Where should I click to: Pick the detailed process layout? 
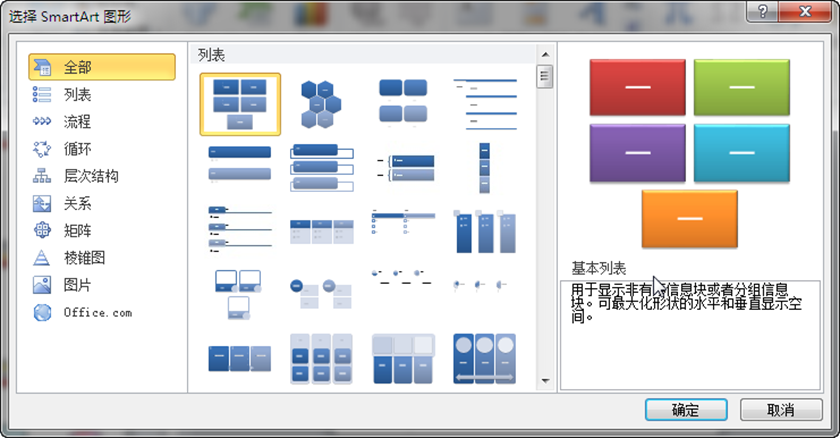point(239,358)
